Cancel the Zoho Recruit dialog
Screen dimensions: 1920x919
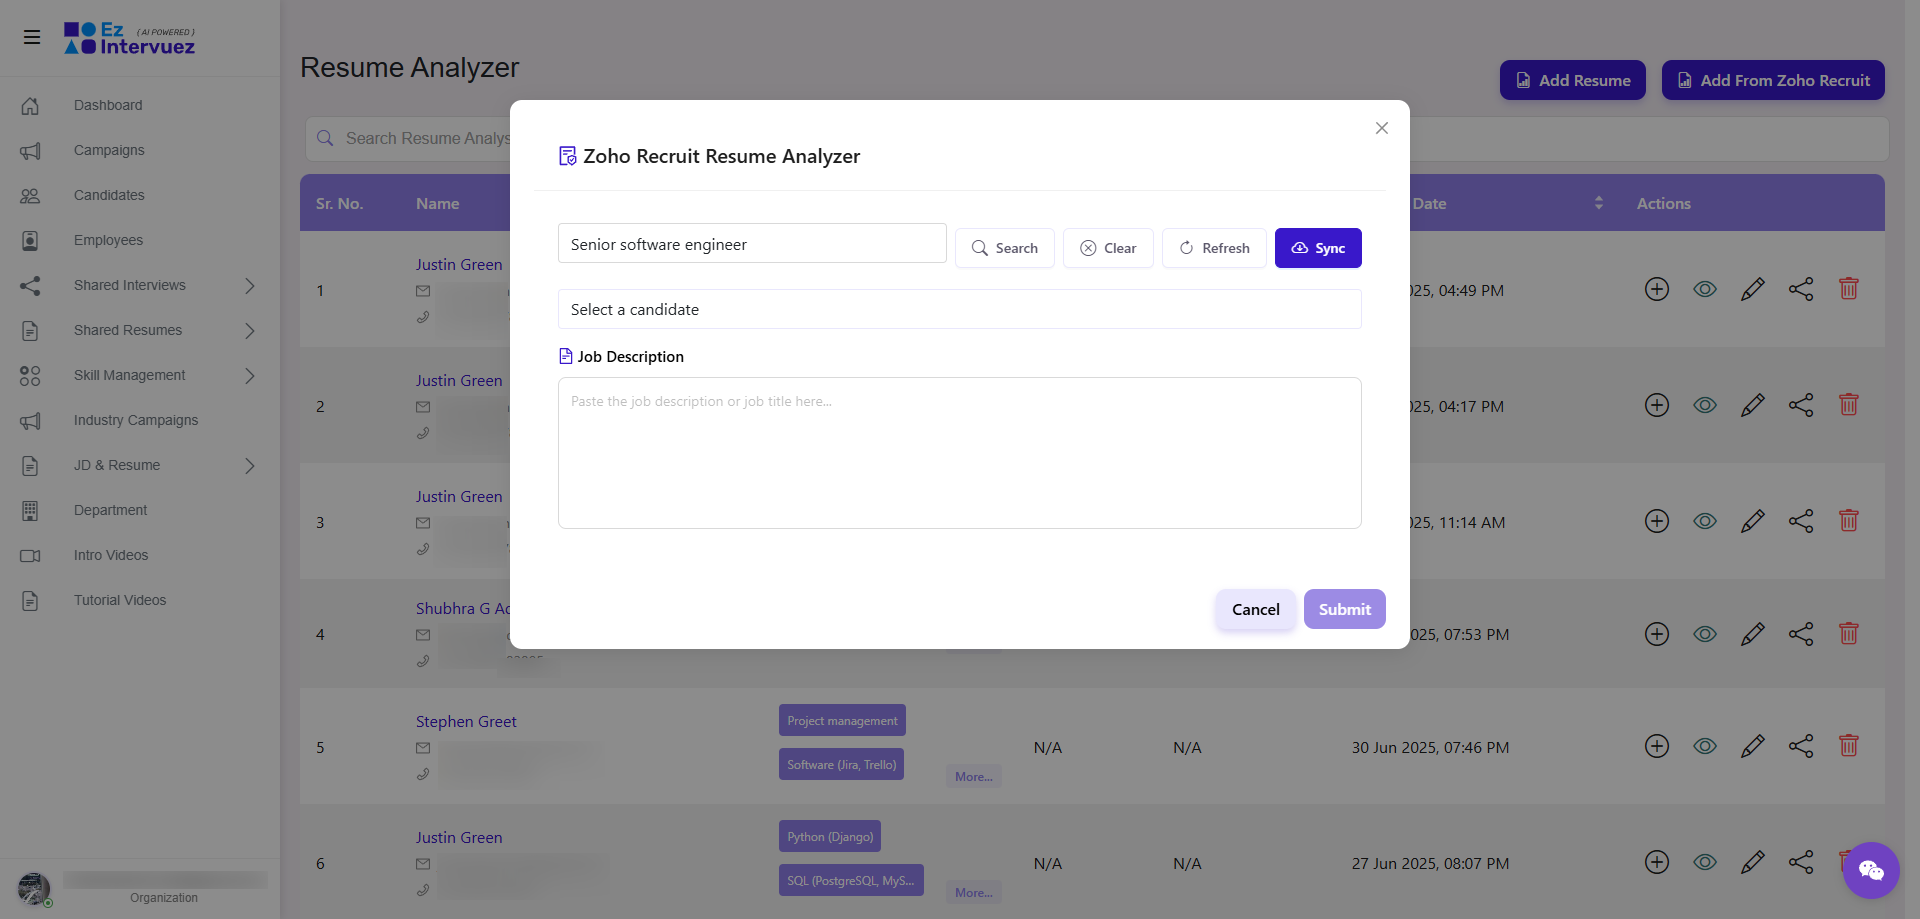point(1256,609)
